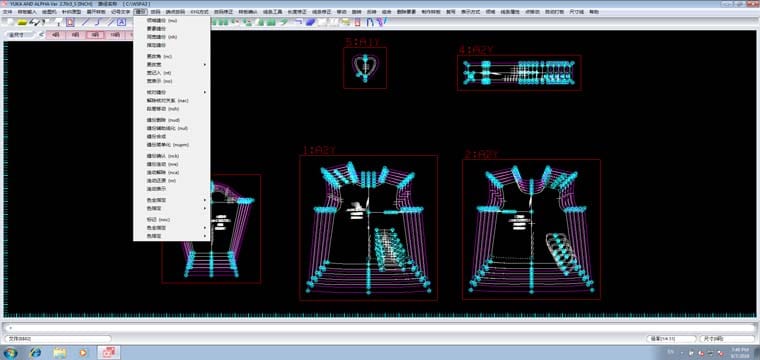This screenshot has height=360, width=760.
Task: Select the first pink size tab after '<'
Action: click(x=56, y=35)
